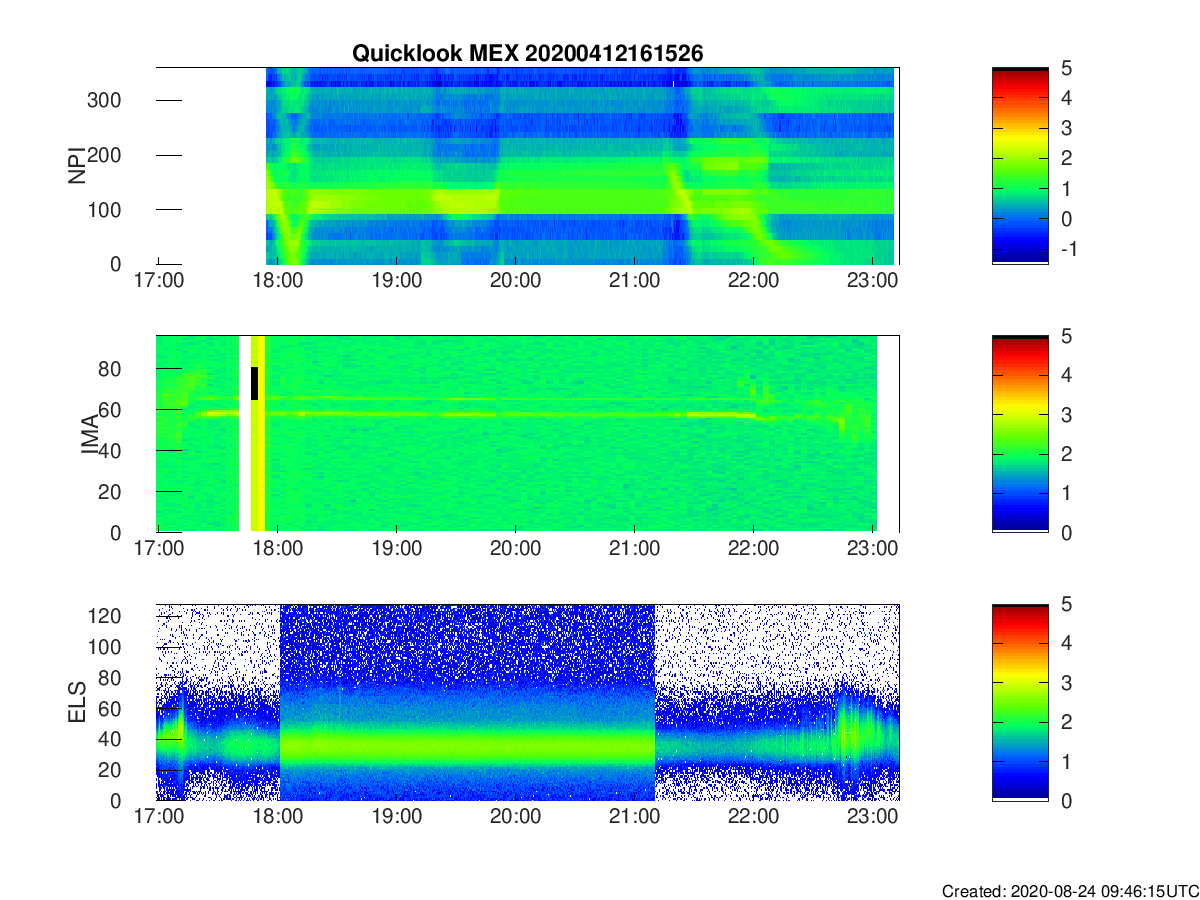Screen dimensions: 1200x900
Task: Click the '22:00' tick under ELS panel
Action: pos(753,817)
